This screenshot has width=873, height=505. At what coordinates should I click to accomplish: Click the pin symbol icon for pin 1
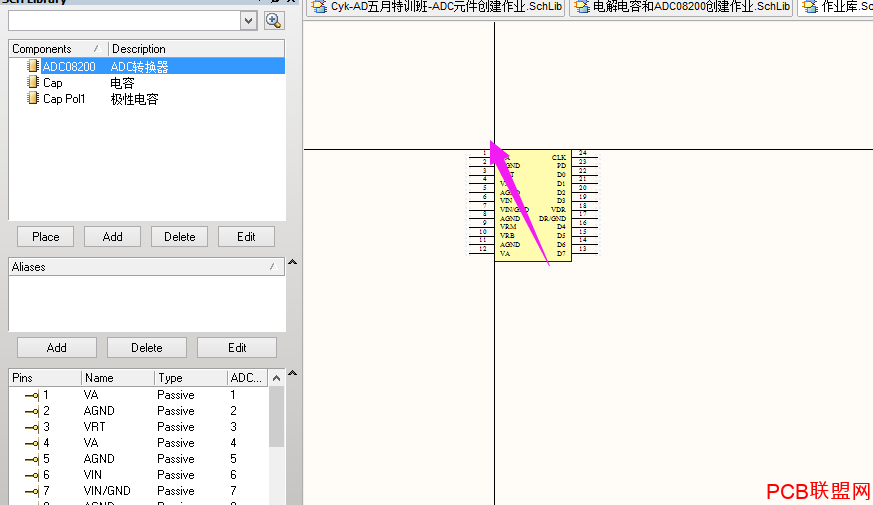(x=32, y=395)
